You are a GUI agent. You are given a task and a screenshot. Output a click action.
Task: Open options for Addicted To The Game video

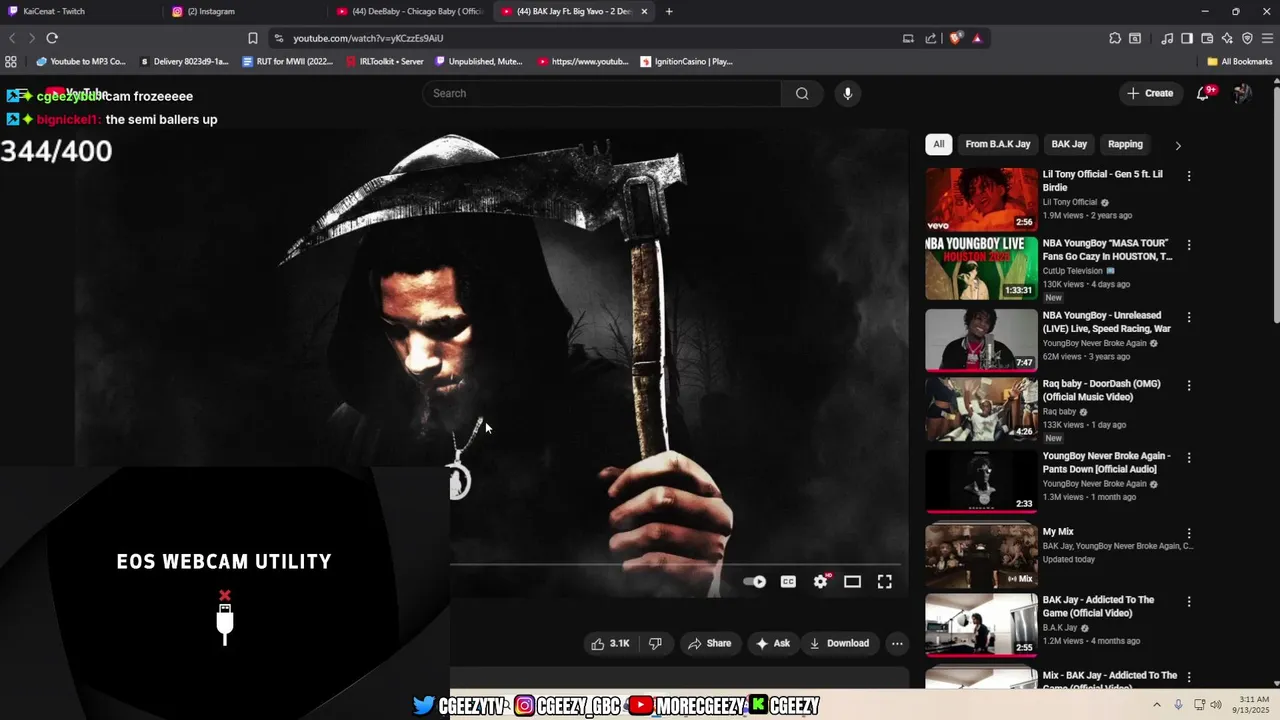coord(1189,602)
